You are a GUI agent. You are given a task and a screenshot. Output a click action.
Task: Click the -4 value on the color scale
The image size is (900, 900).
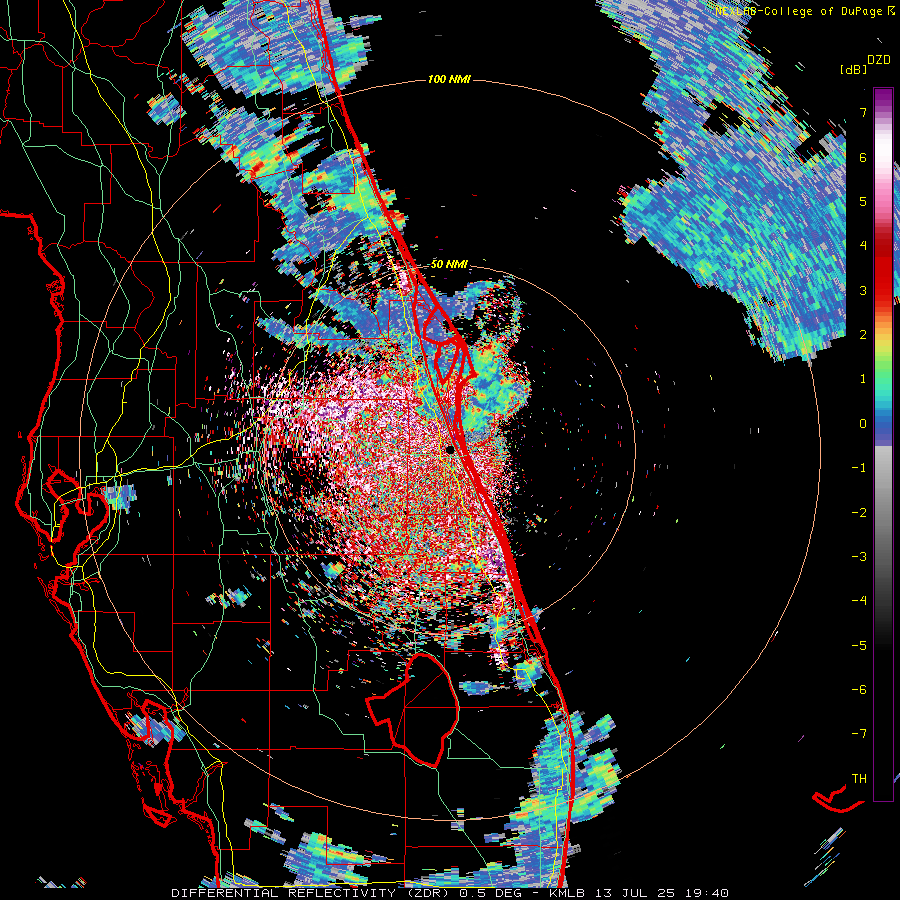coord(859,601)
